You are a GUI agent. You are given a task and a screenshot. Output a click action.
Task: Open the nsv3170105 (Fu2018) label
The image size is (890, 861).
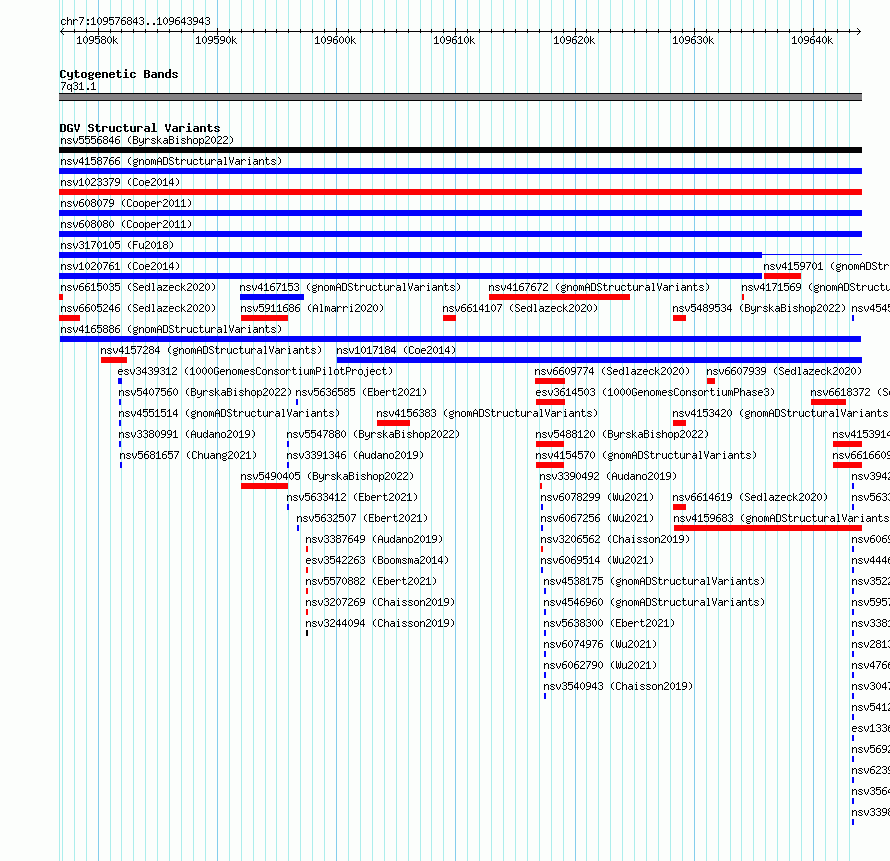[117, 245]
